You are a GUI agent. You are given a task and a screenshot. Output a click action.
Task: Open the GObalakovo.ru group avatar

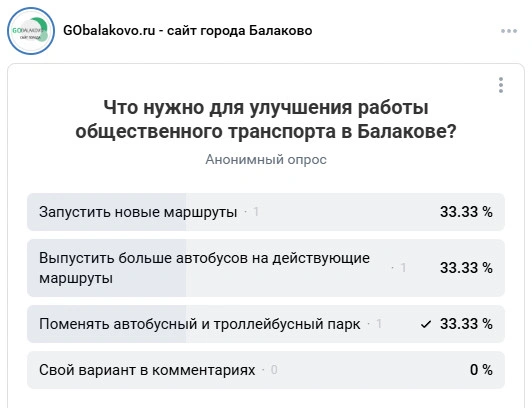coord(31,31)
